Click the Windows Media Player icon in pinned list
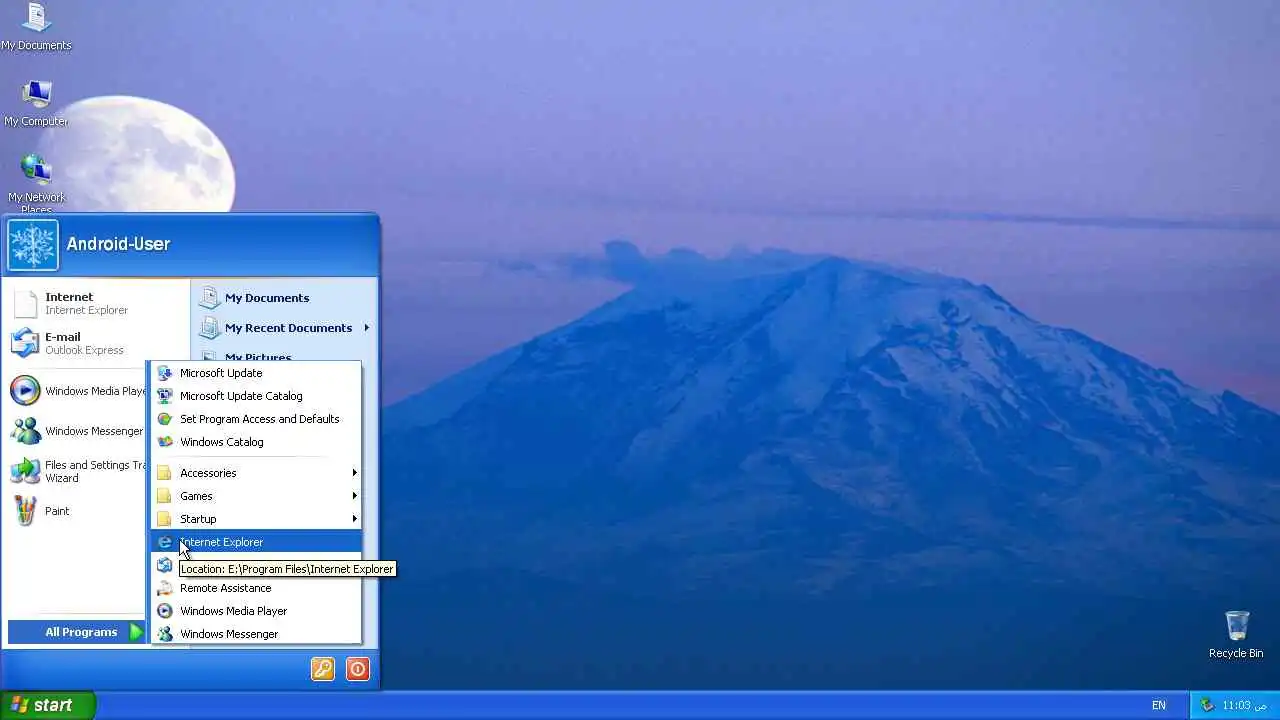The width and height of the screenshot is (1280, 720). click(25, 391)
